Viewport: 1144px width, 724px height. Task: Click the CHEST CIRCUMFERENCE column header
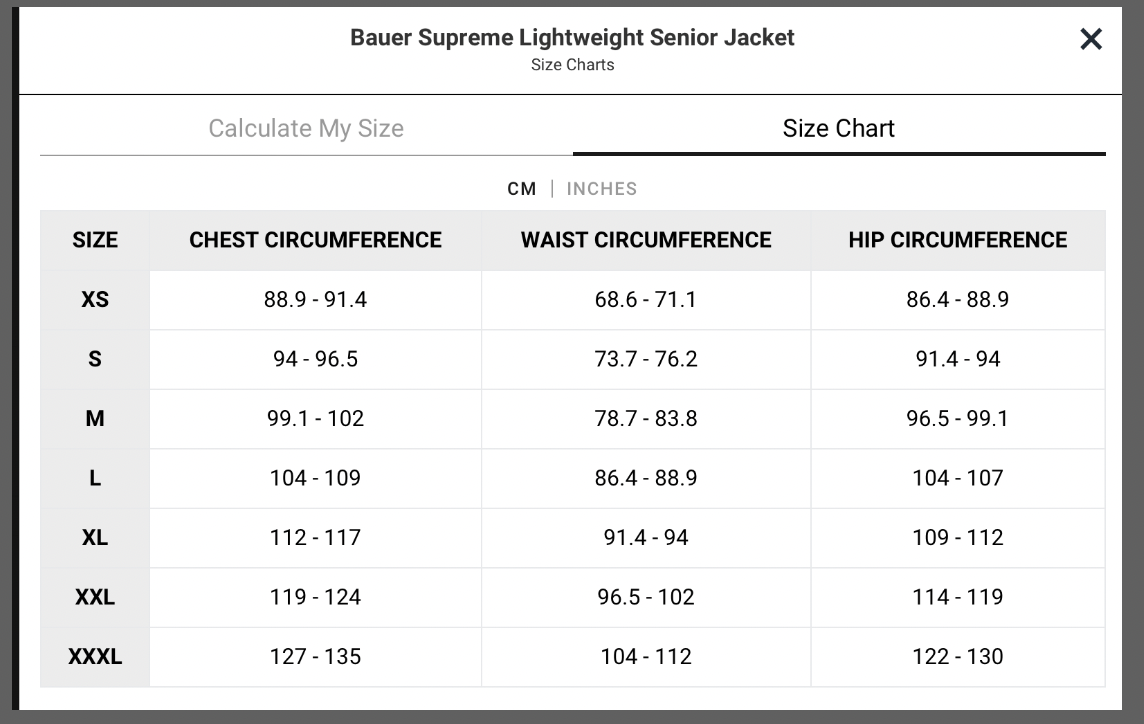click(315, 240)
